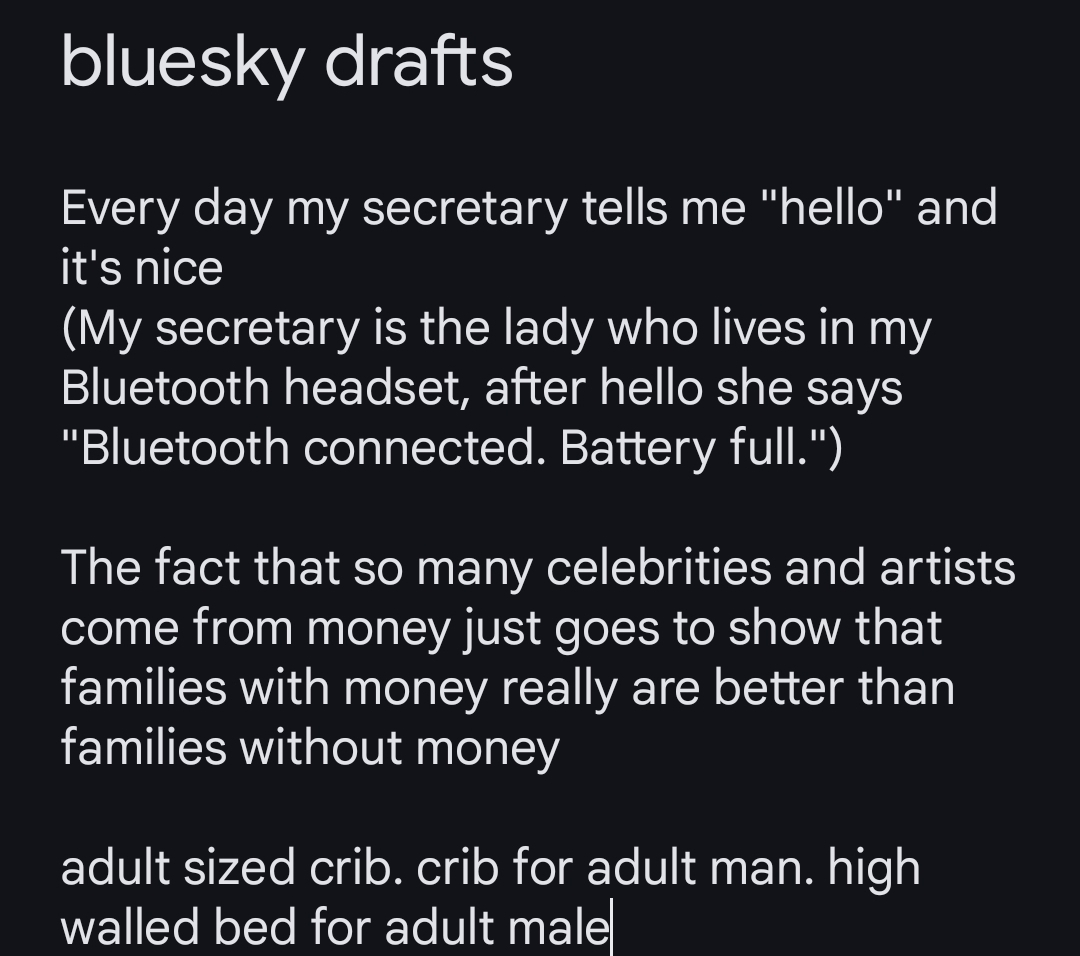Click the "bluesky drafts" note title
This screenshot has height=956, width=1080.
point(287,62)
